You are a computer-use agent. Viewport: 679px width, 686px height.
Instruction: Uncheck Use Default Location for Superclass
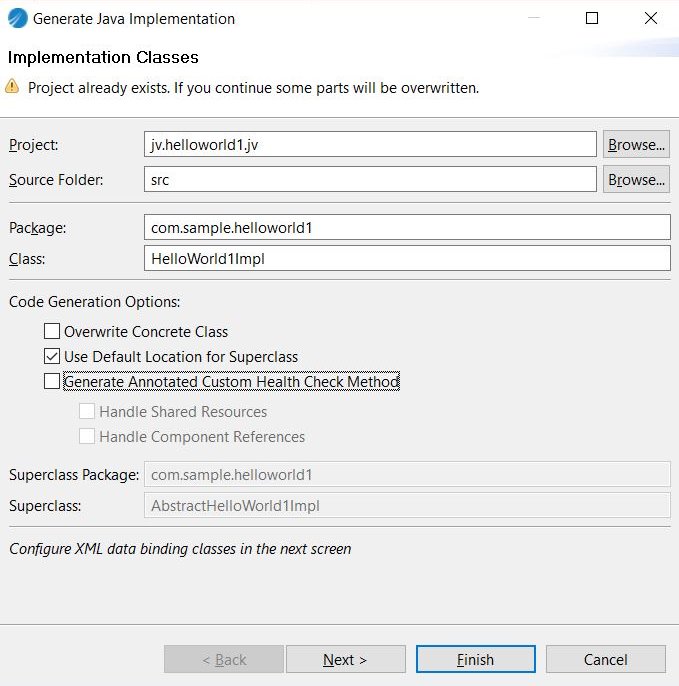pyautogui.click(x=52, y=356)
